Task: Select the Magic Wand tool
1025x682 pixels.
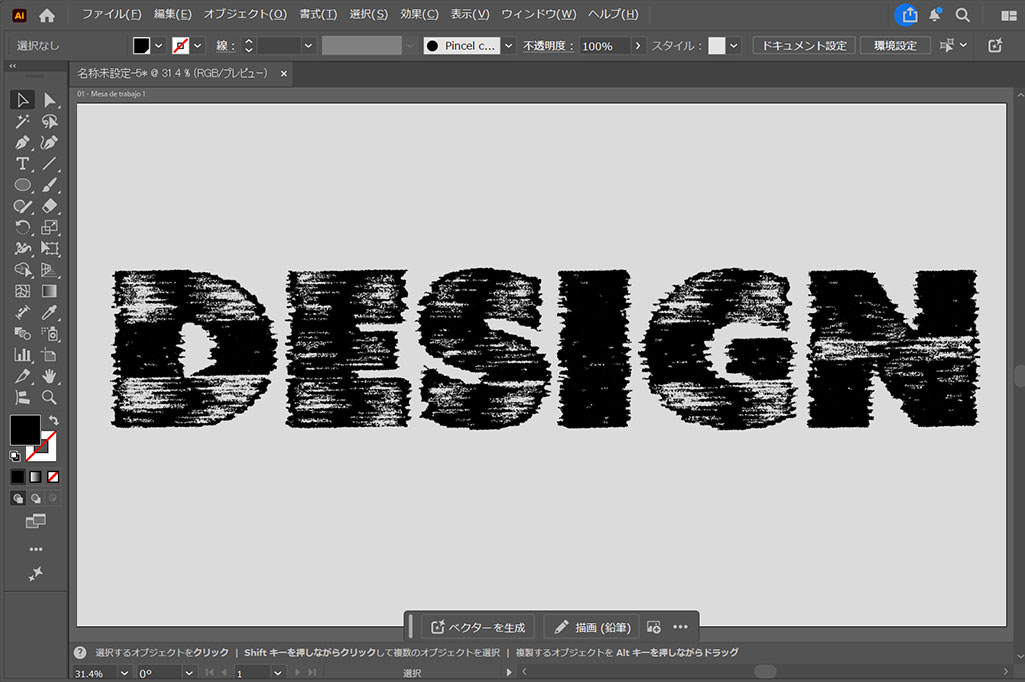Action: [22, 121]
